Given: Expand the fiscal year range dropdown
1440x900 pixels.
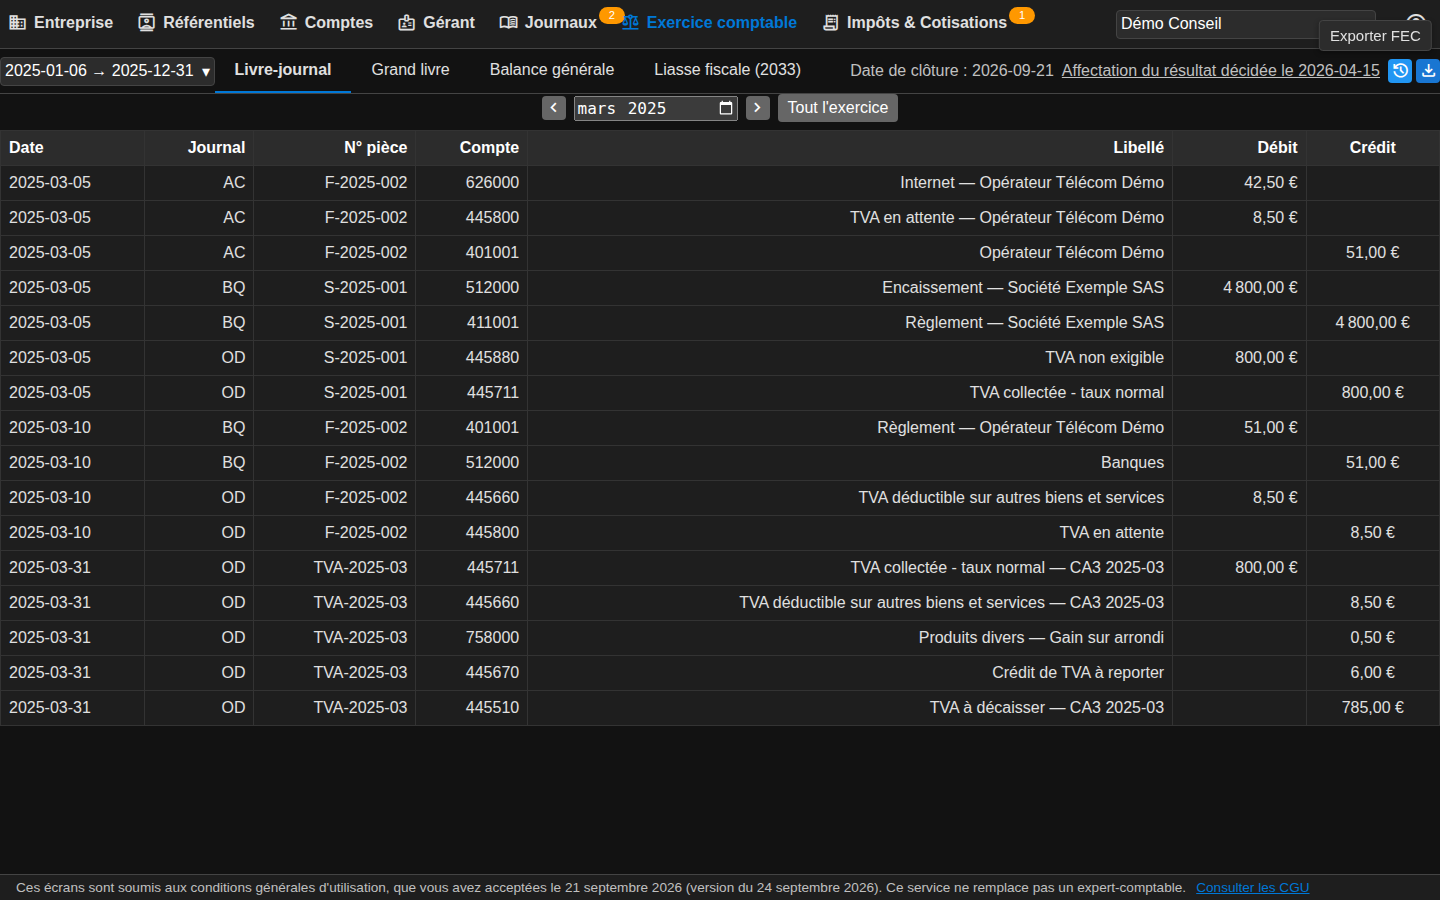Looking at the screenshot, I should (107, 71).
